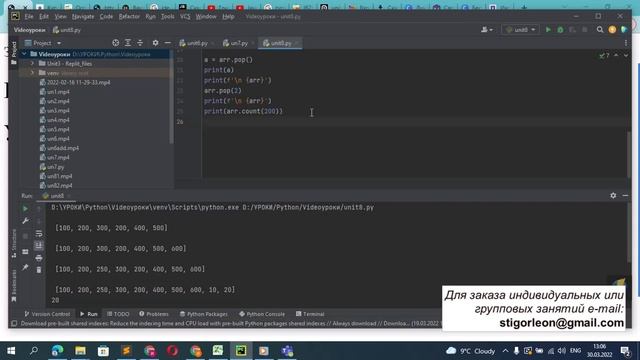
Task: Toggle scroll to end in Run panel
Action: point(39,245)
